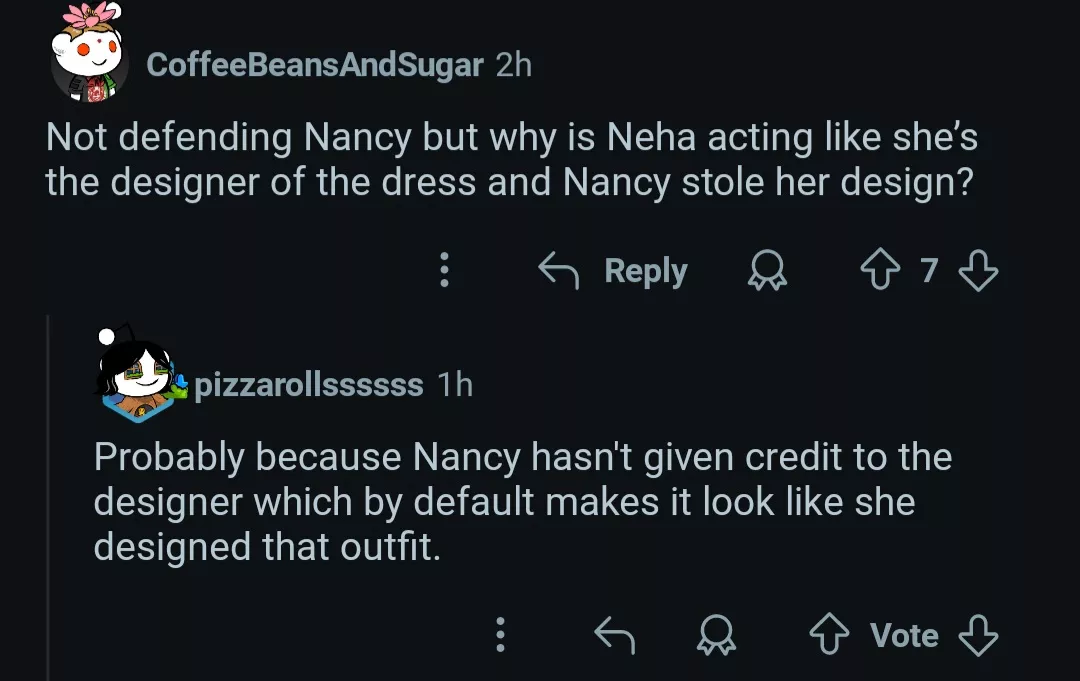Open overflow menu on pizzarollssssss's comment
The image size is (1080, 681).
point(500,634)
